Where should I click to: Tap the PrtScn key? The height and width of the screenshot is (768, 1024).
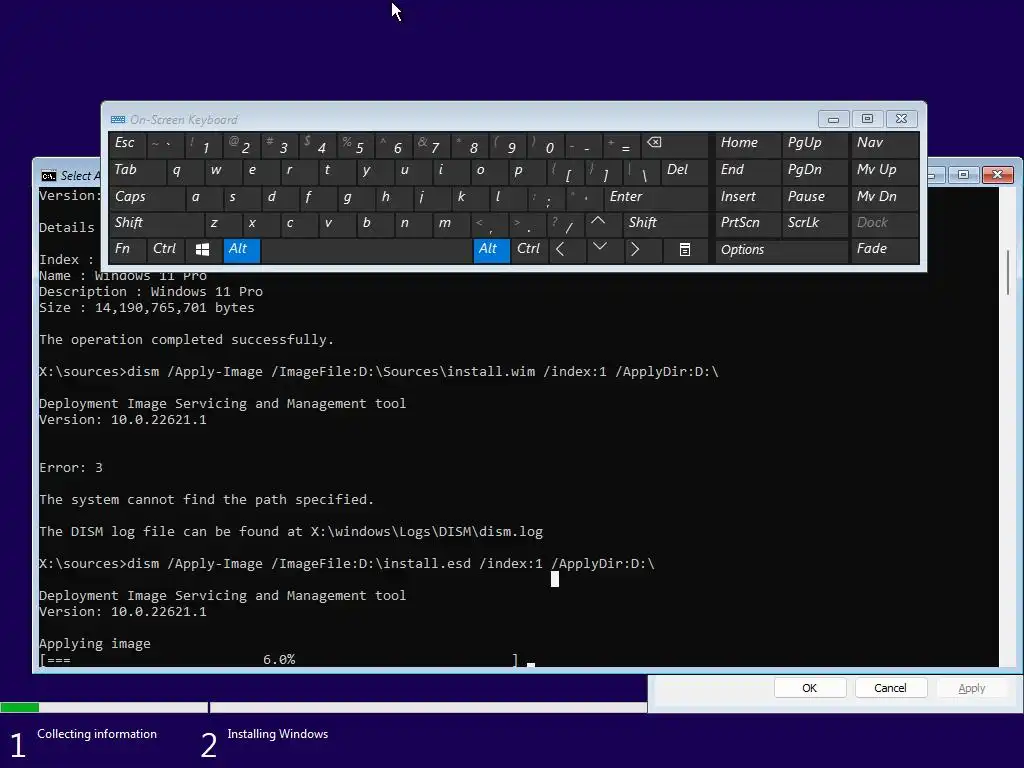tap(748, 223)
